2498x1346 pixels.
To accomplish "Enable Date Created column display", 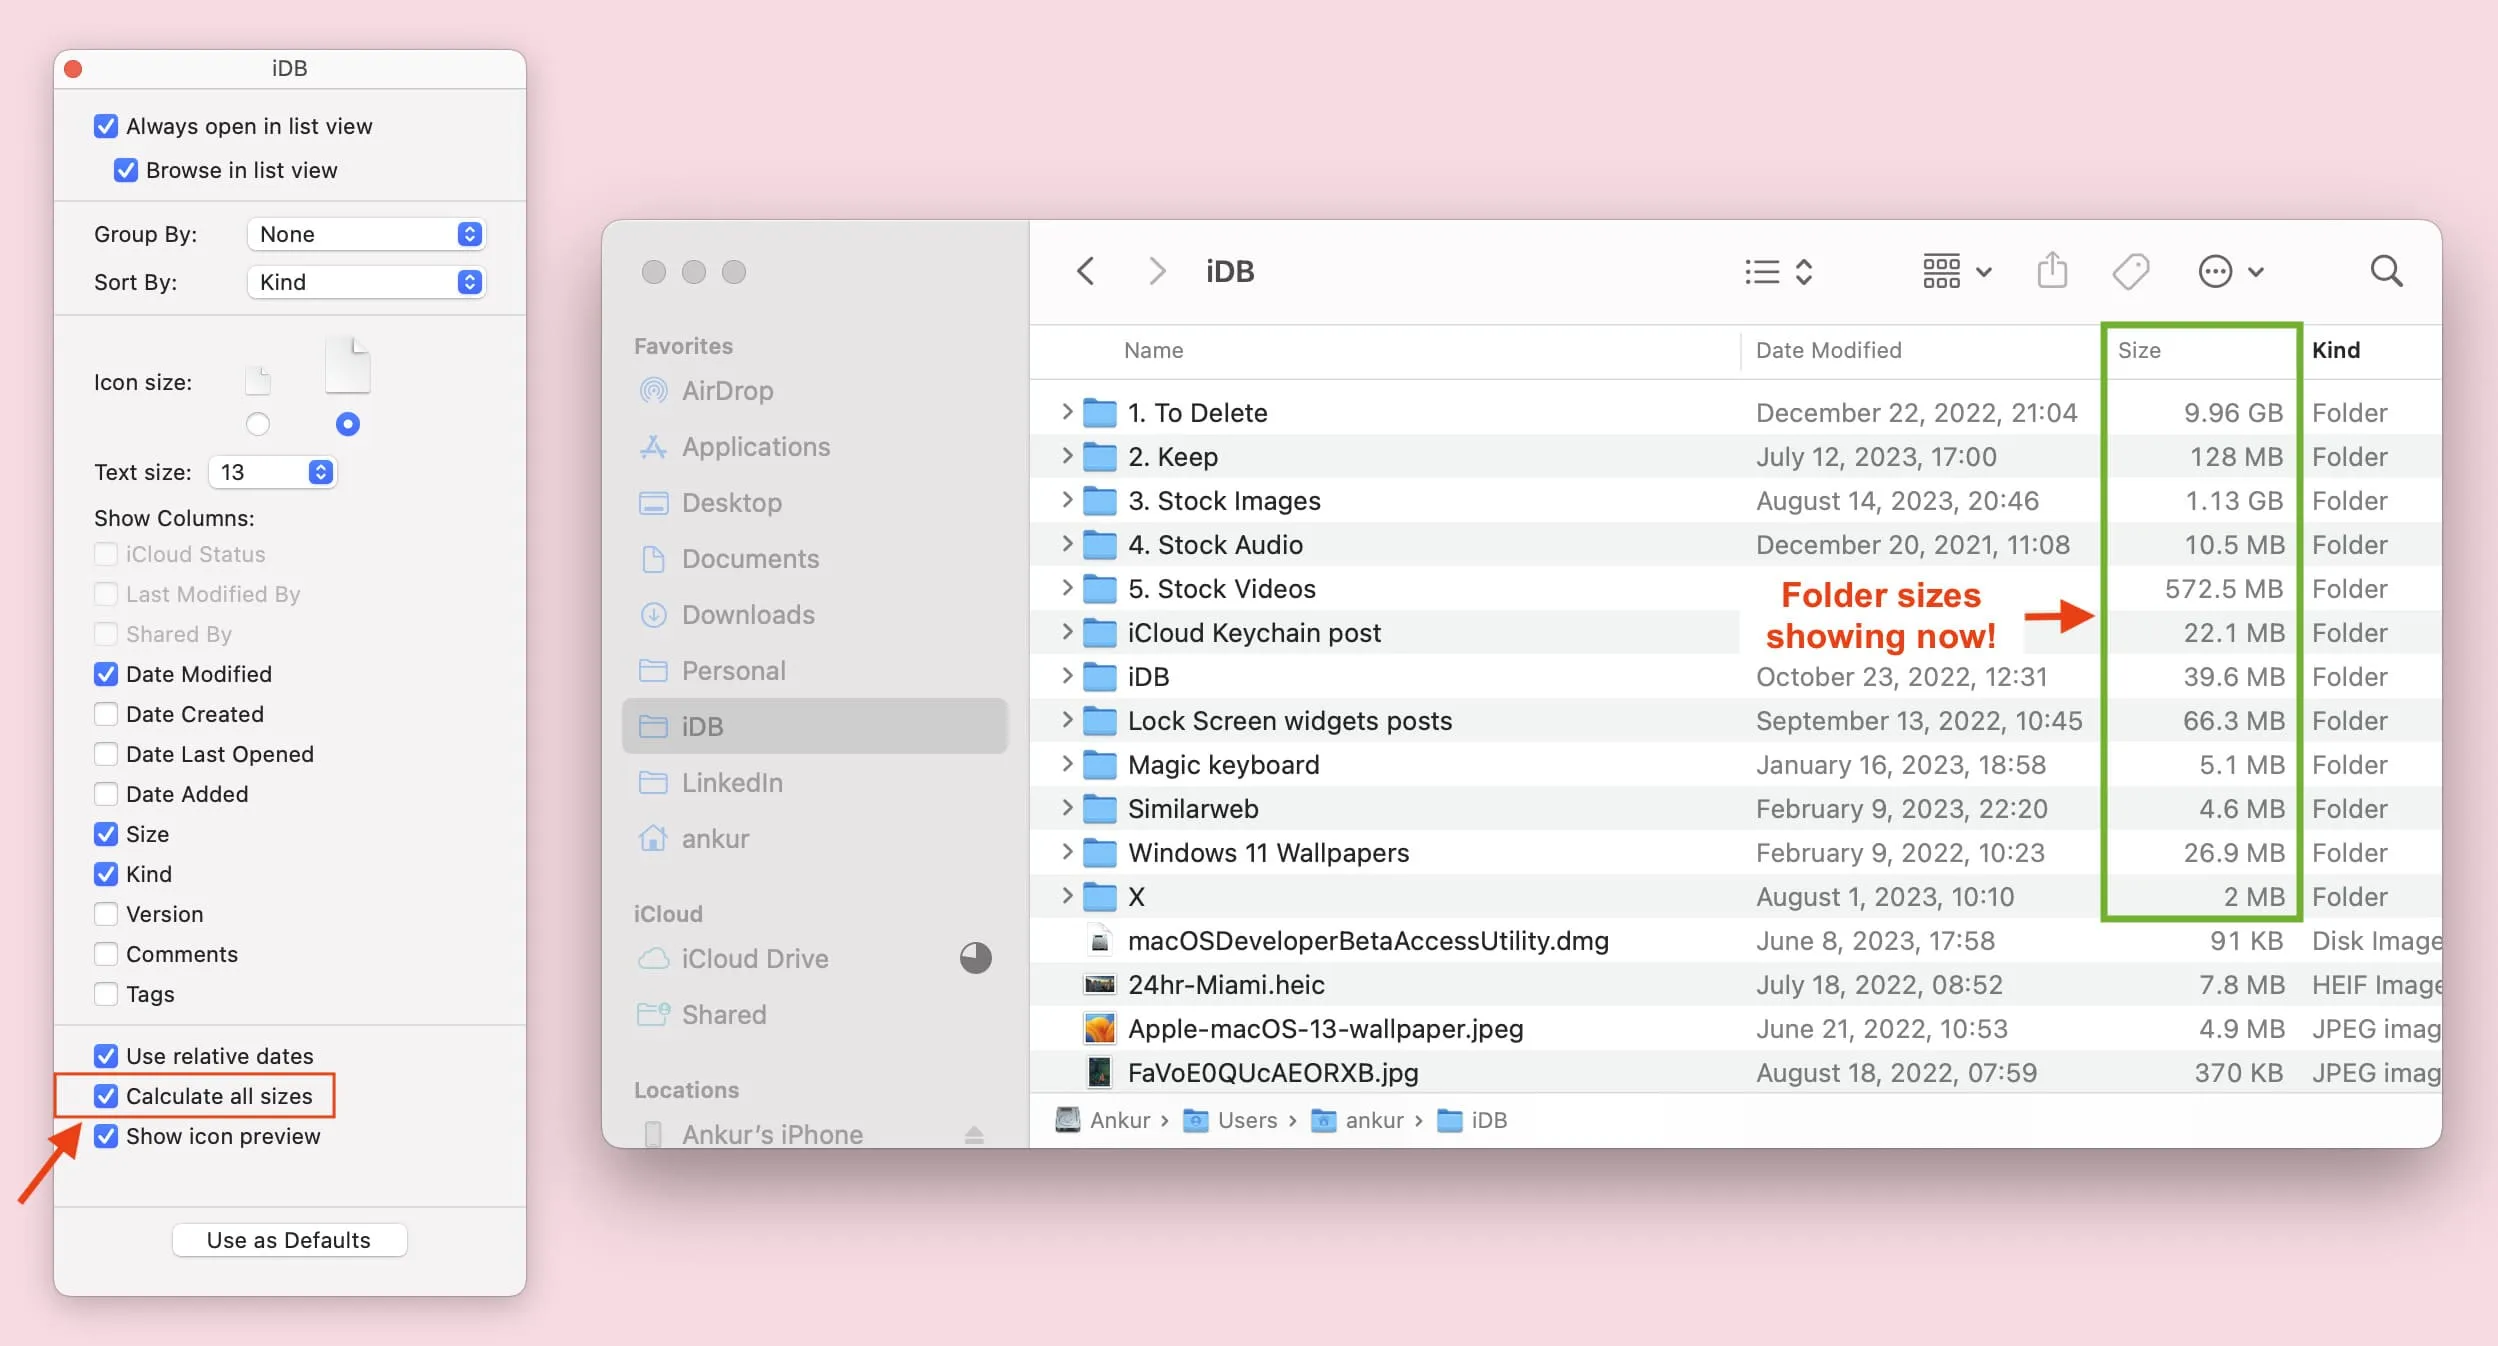I will pyautogui.click(x=106, y=713).
